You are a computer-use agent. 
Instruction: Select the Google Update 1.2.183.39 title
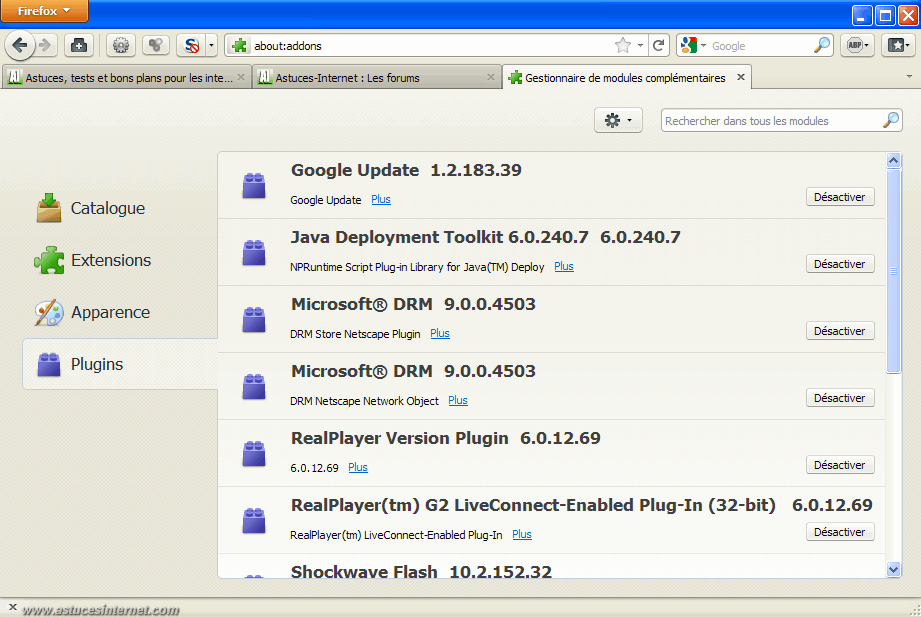(406, 170)
